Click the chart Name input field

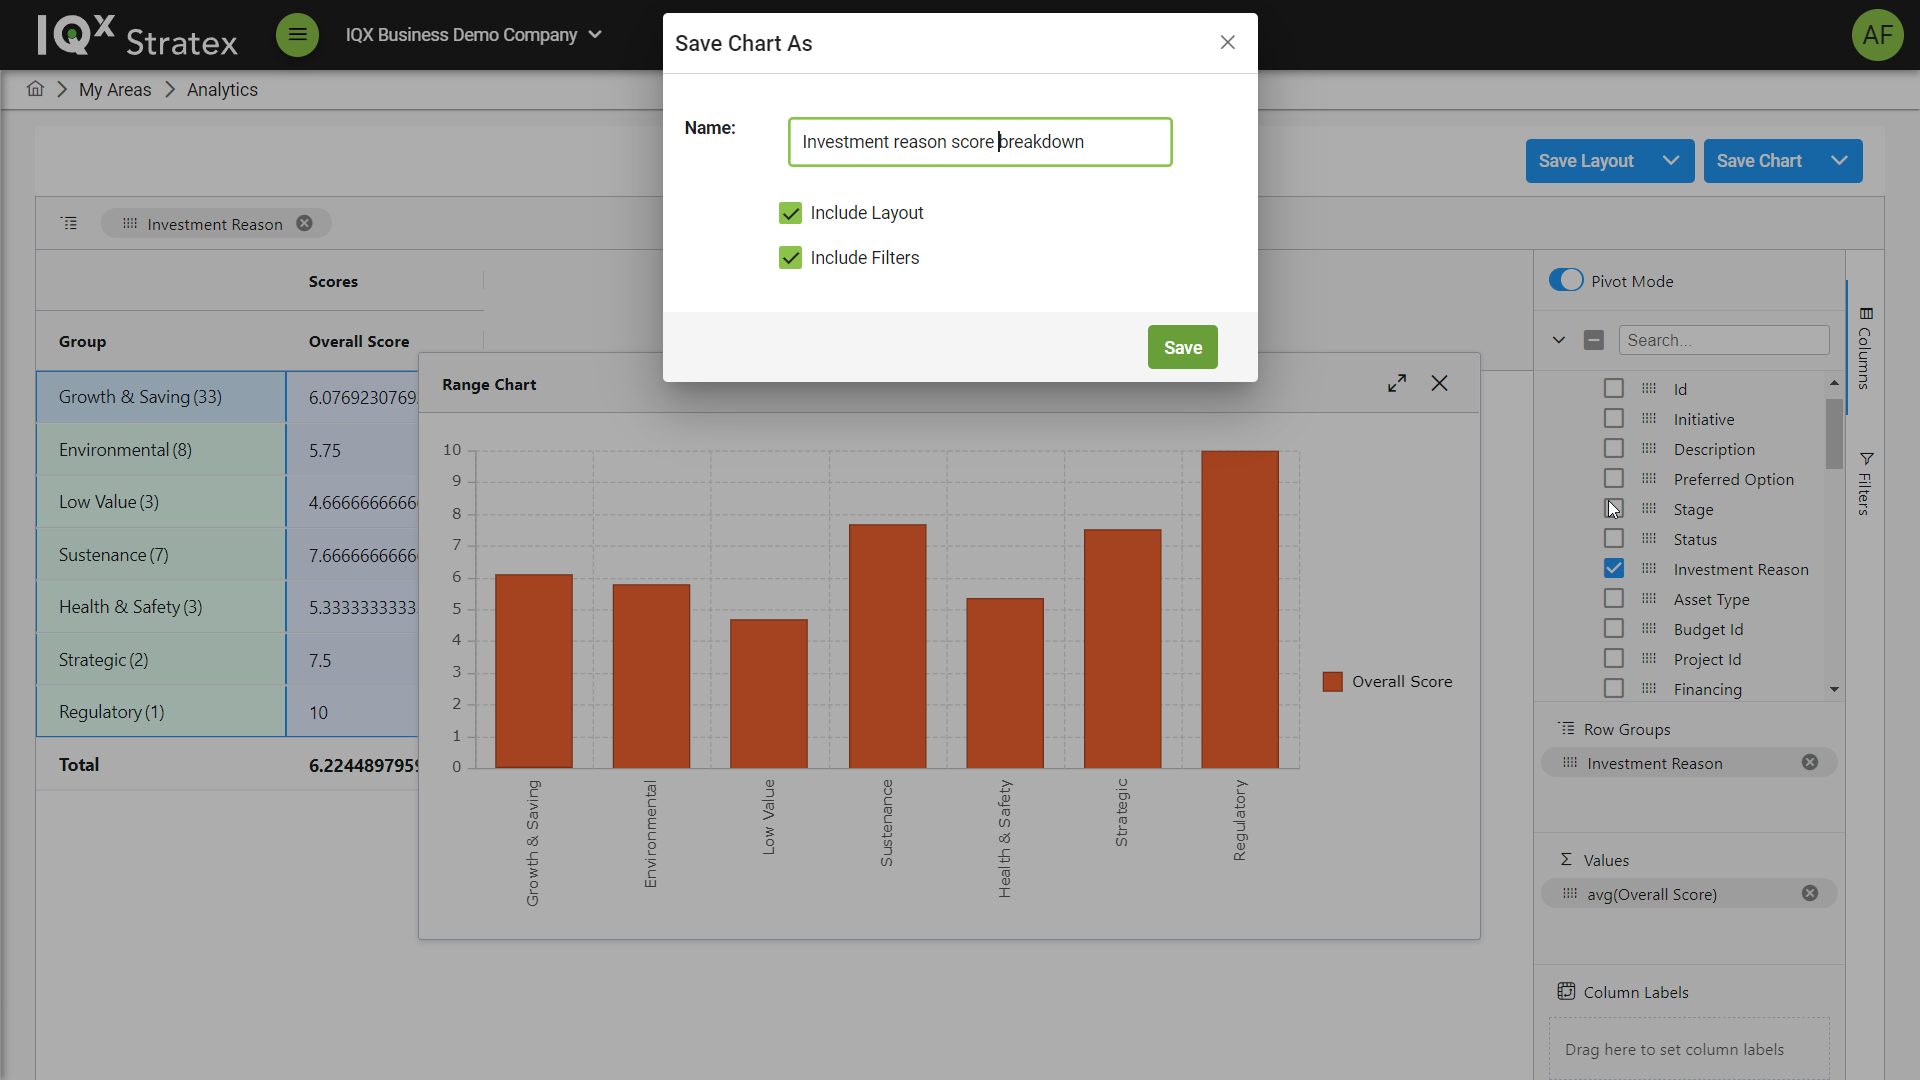click(x=979, y=142)
